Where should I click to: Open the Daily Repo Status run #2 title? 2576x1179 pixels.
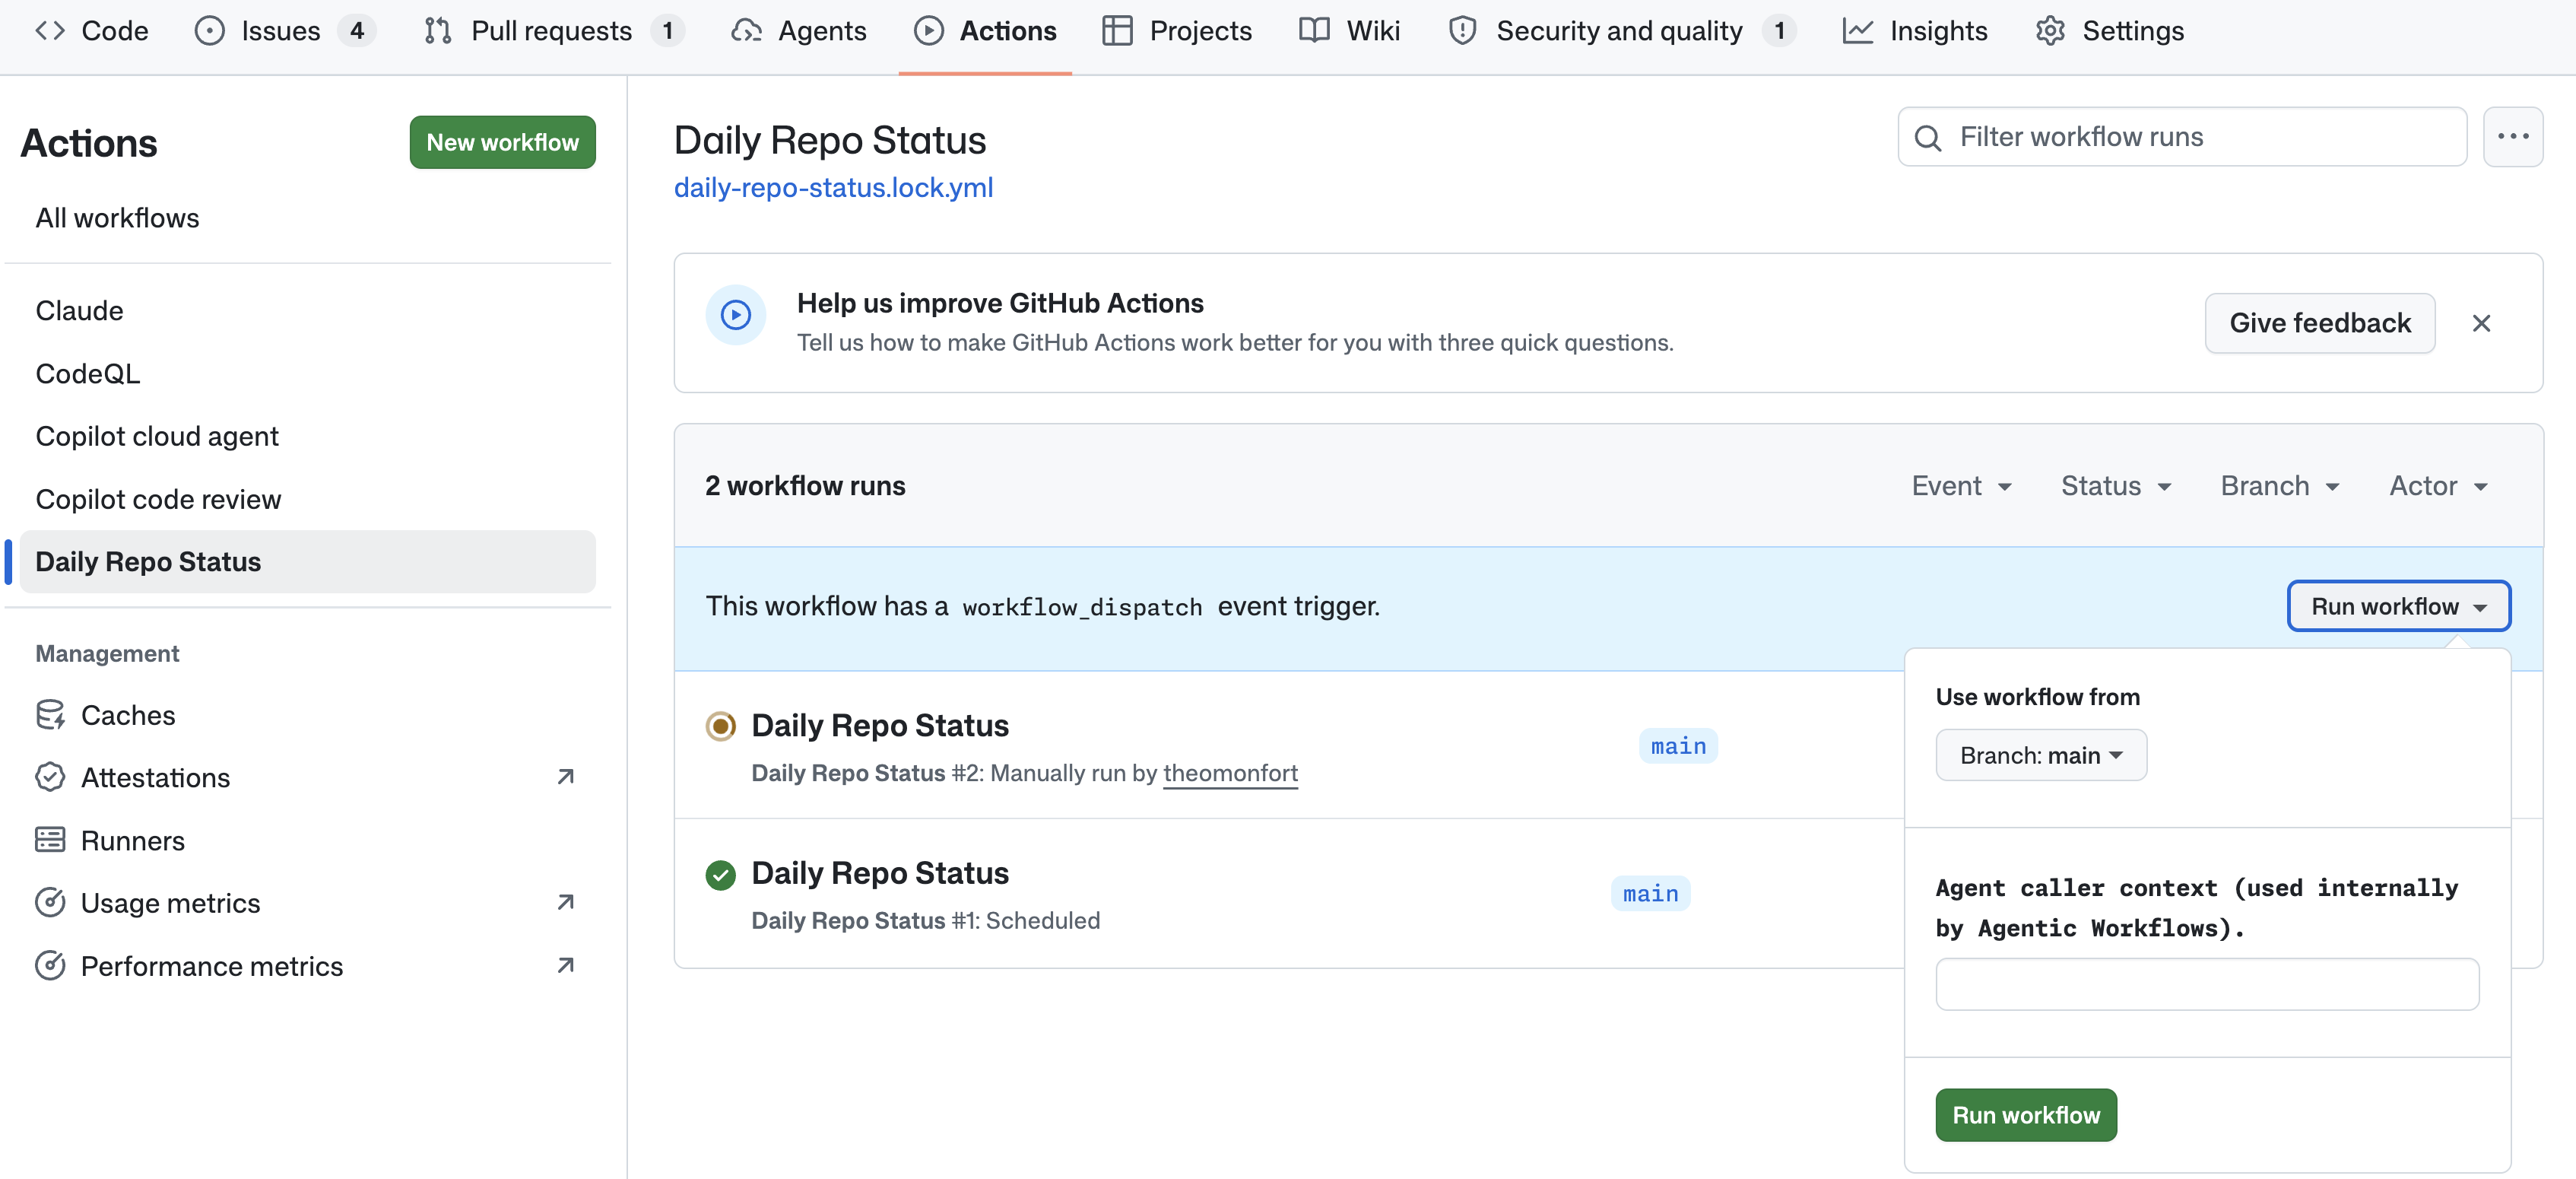(880, 726)
